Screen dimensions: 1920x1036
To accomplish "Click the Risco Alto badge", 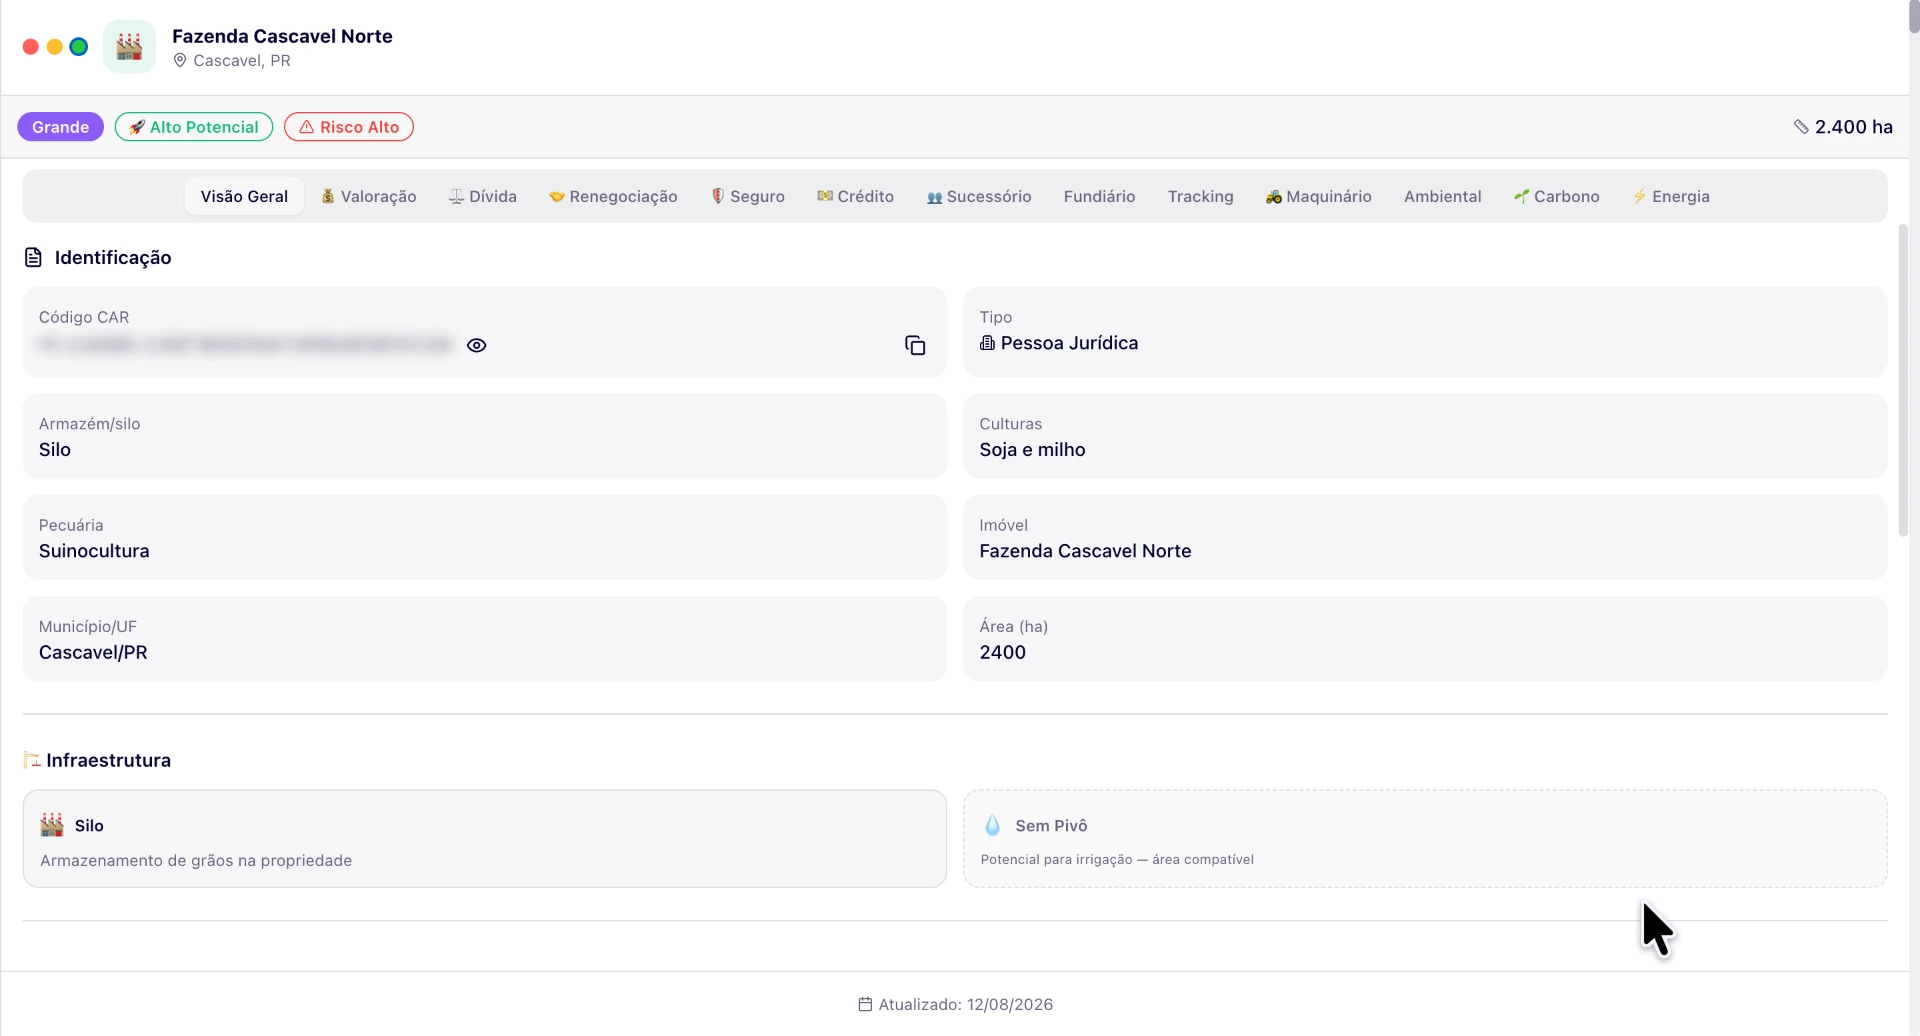I will click(x=349, y=127).
